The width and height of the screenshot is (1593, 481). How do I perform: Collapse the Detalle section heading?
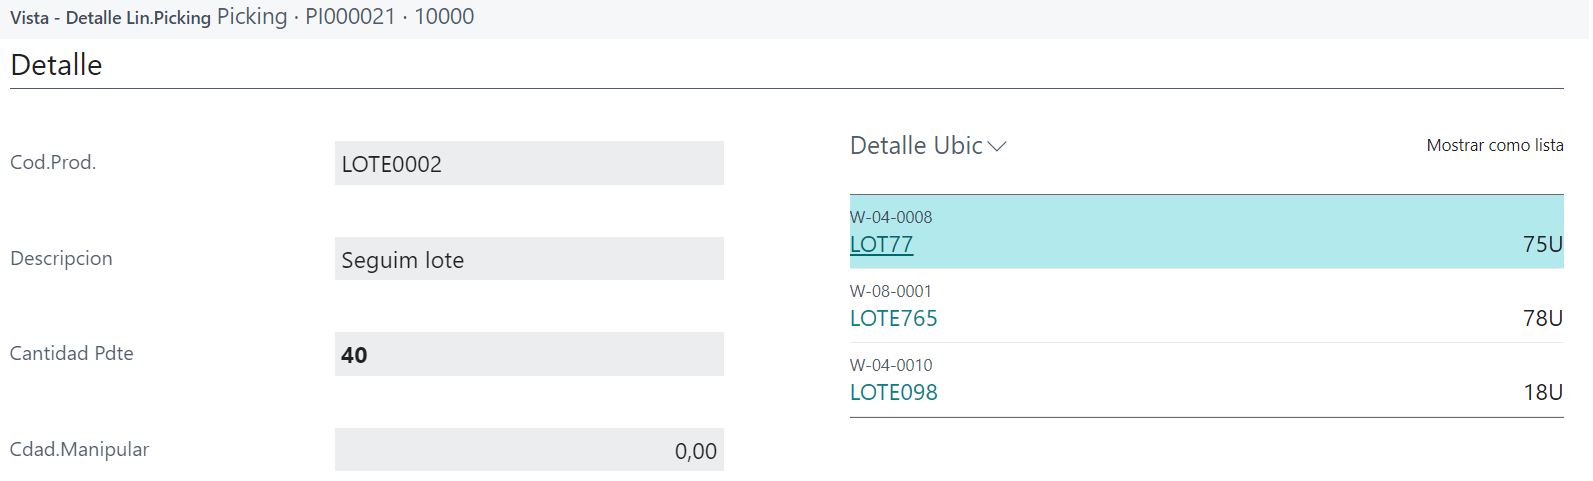coord(56,66)
